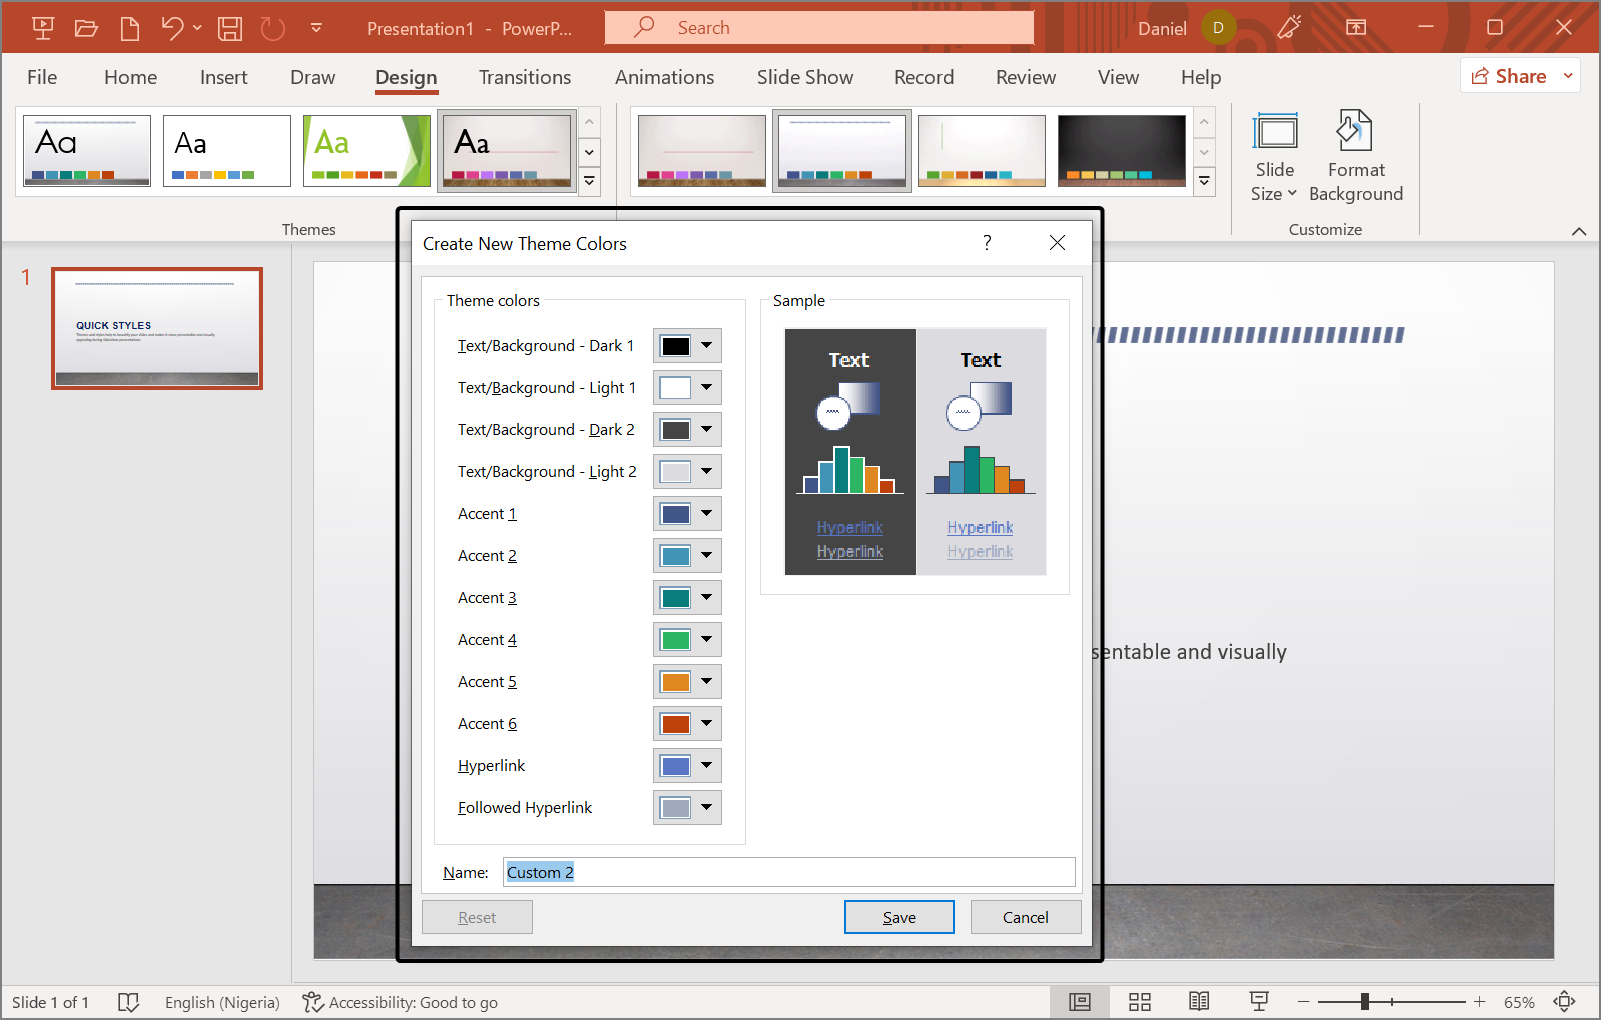1601x1020 pixels.
Task: Expand Accent 1 color dropdown
Action: 706,514
